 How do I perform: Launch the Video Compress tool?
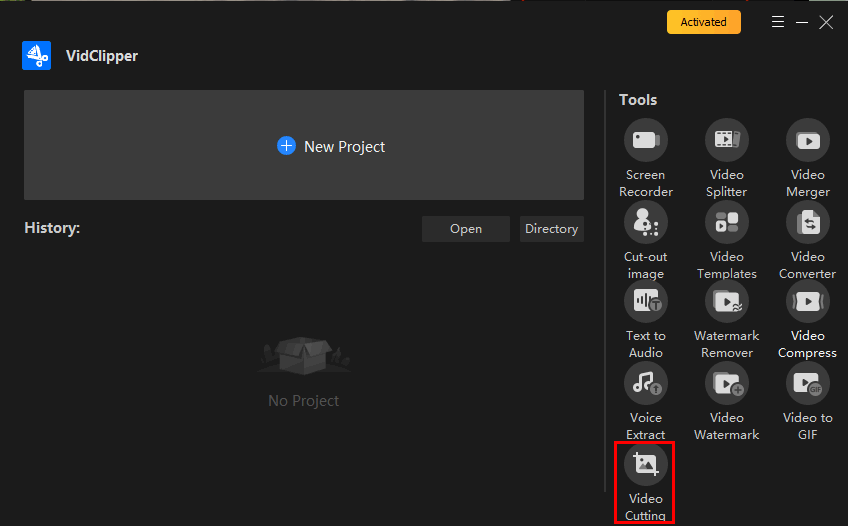click(807, 301)
